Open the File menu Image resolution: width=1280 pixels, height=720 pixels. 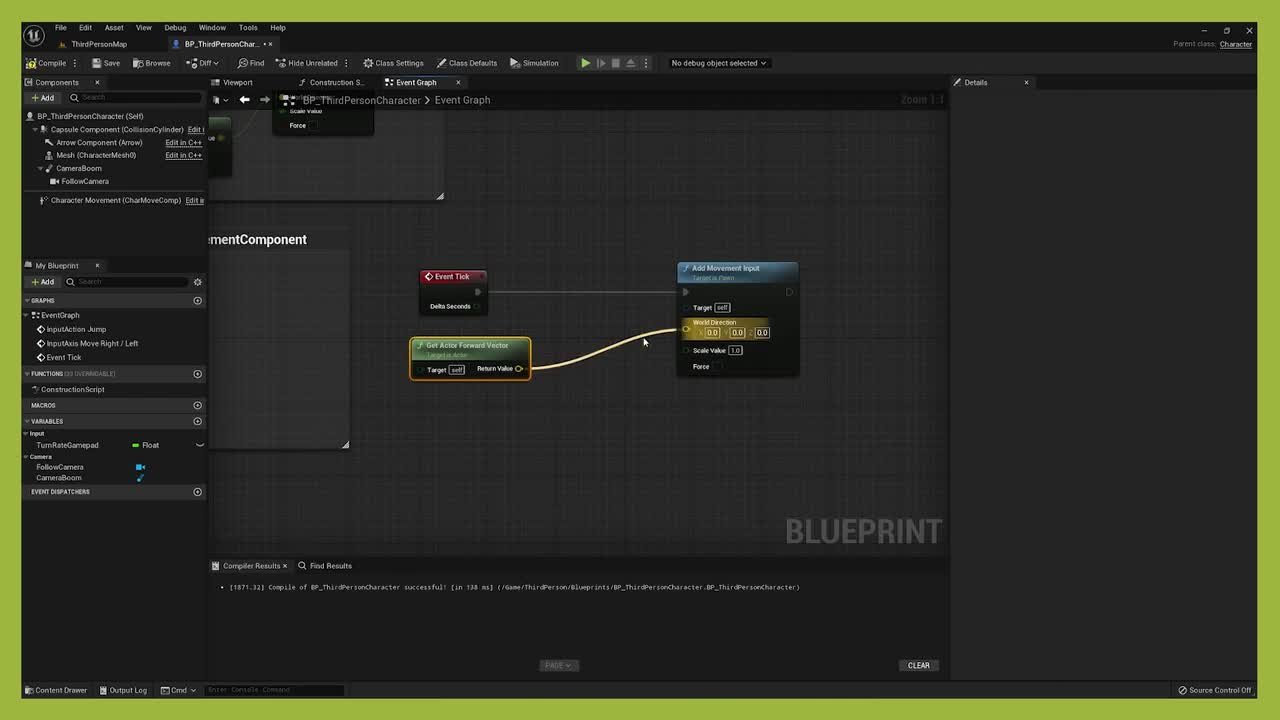pos(61,27)
